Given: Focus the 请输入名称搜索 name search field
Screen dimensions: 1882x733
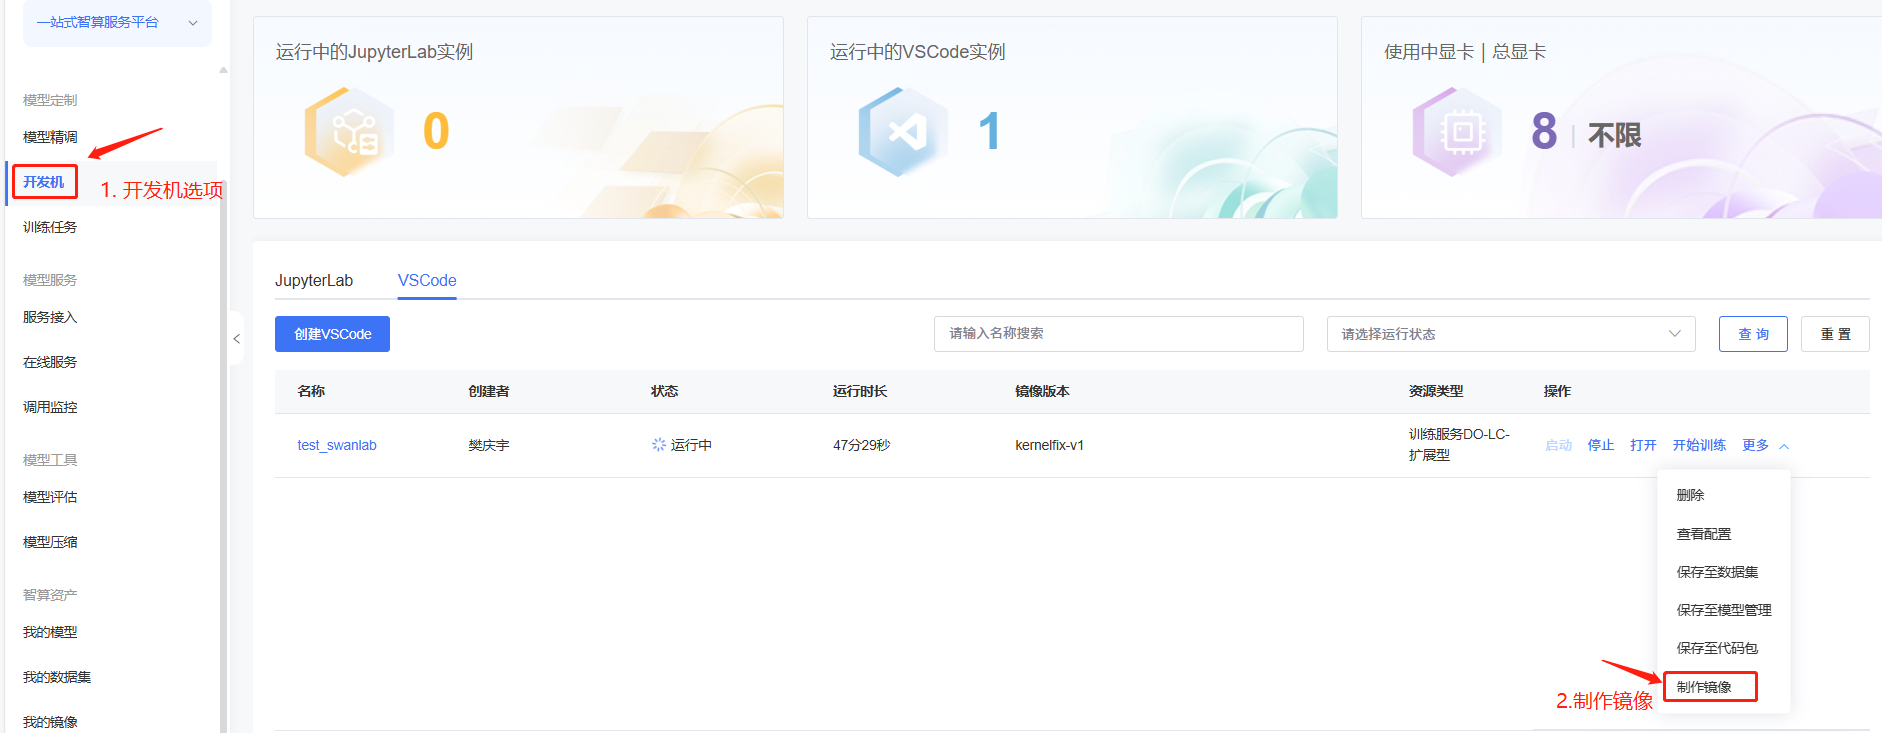Looking at the screenshot, I should 1118,334.
